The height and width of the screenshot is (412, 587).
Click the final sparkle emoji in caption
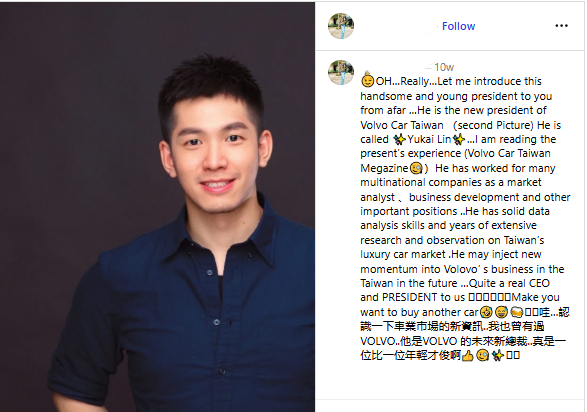tap(498, 355)
